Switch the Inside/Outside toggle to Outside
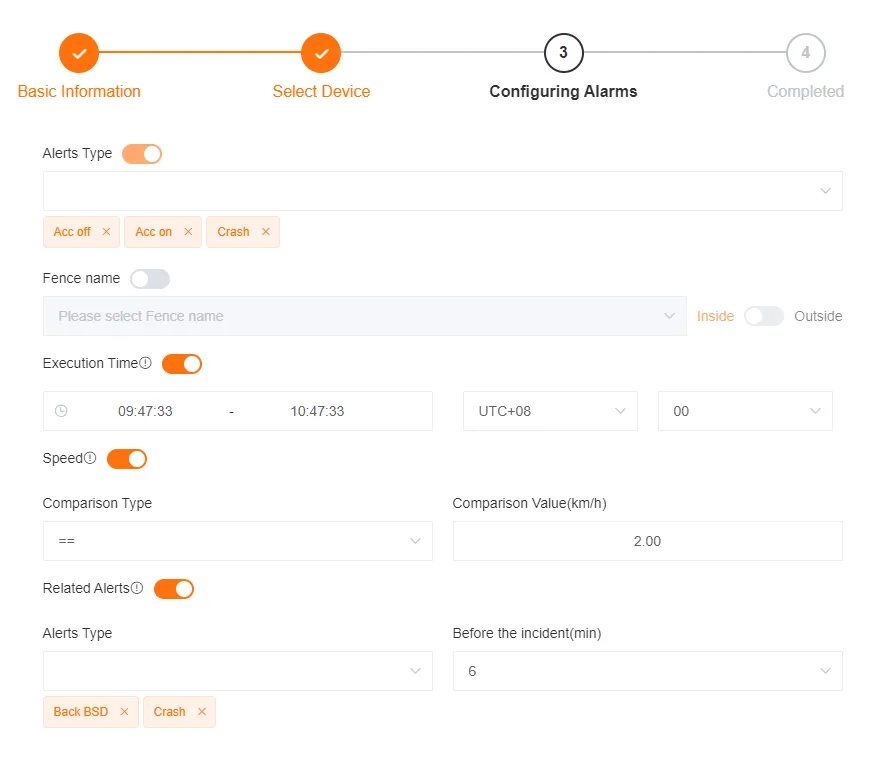The width and height of the screenshot is (888, 770). (764, 315)
